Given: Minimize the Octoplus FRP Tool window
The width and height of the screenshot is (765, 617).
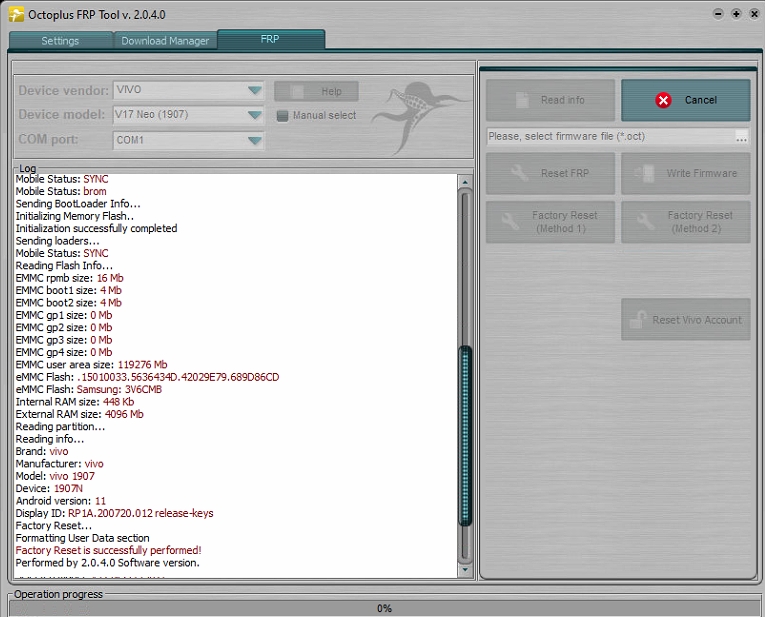Looking at the screenshot, I should click(x=718, y=14).
